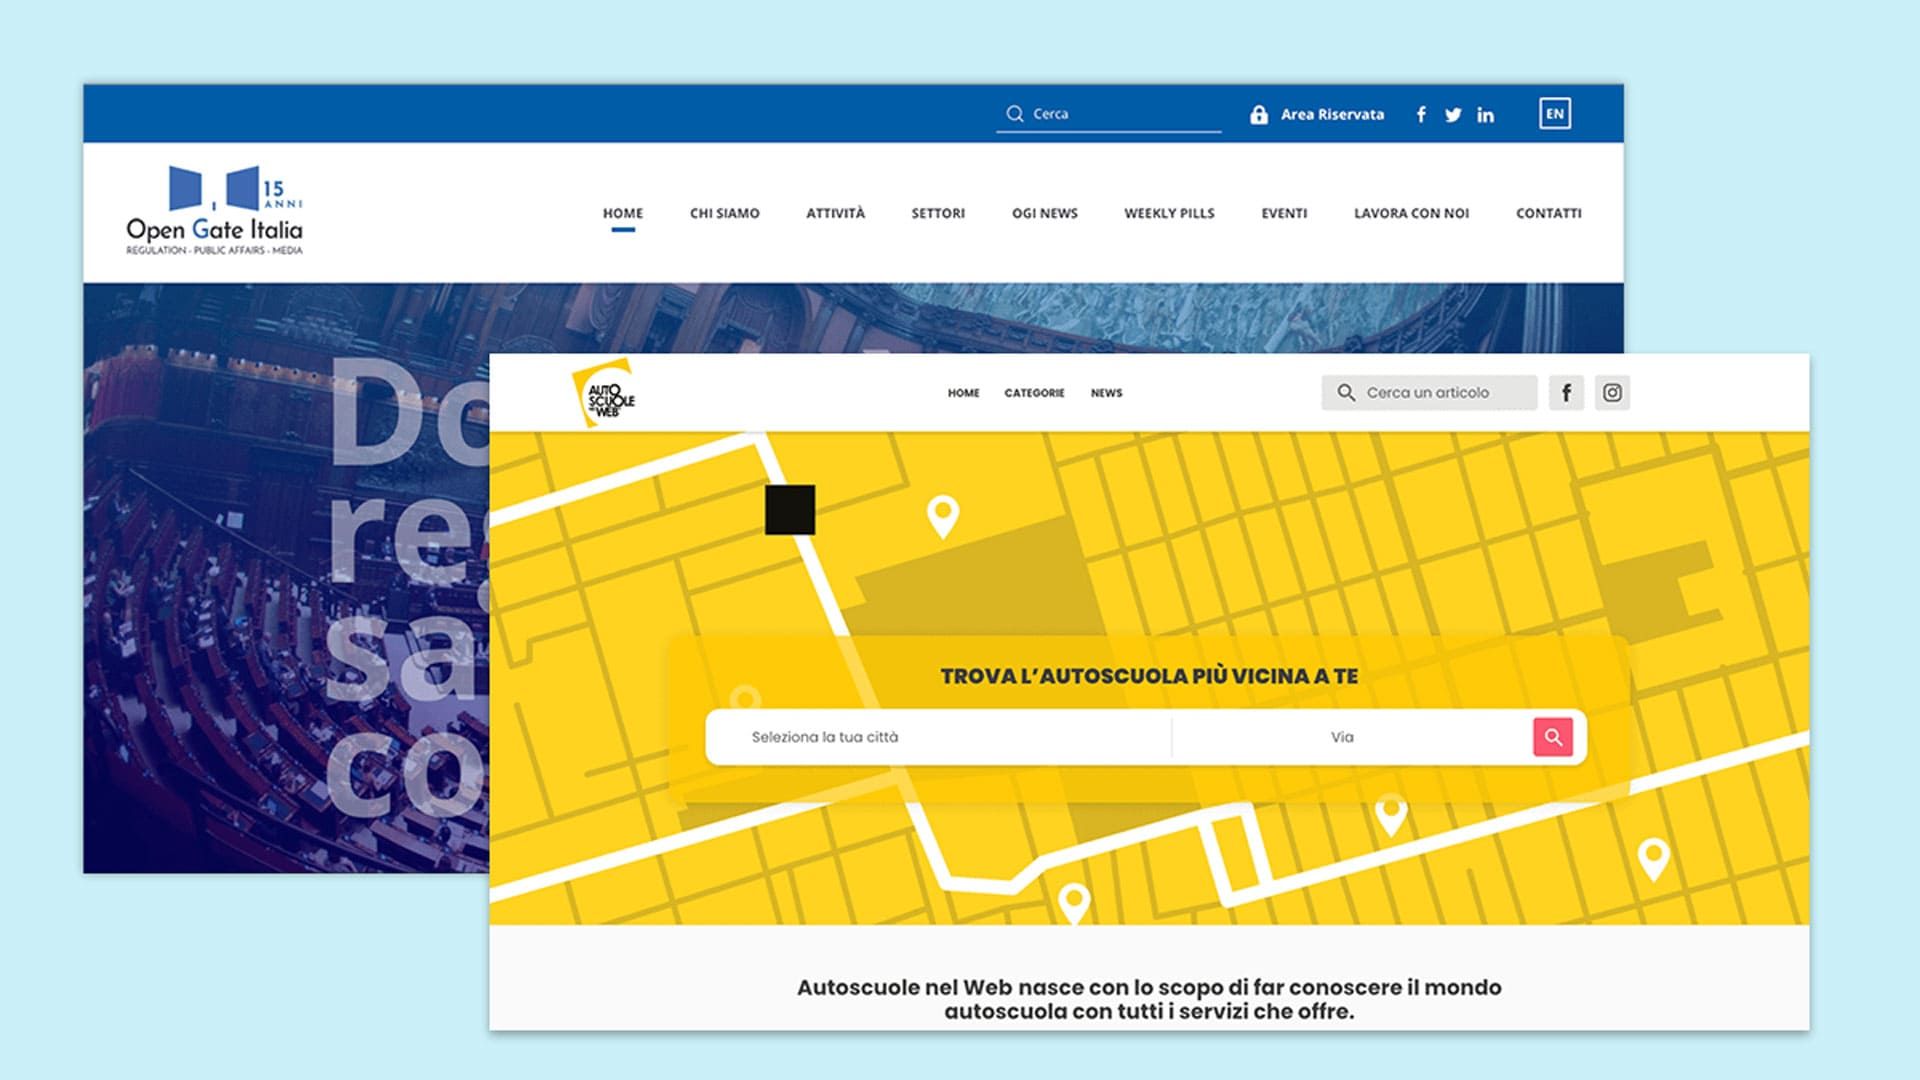Go to LAVORA CON NOI section
The image size is (1920, 1080).
(1412, 213)
